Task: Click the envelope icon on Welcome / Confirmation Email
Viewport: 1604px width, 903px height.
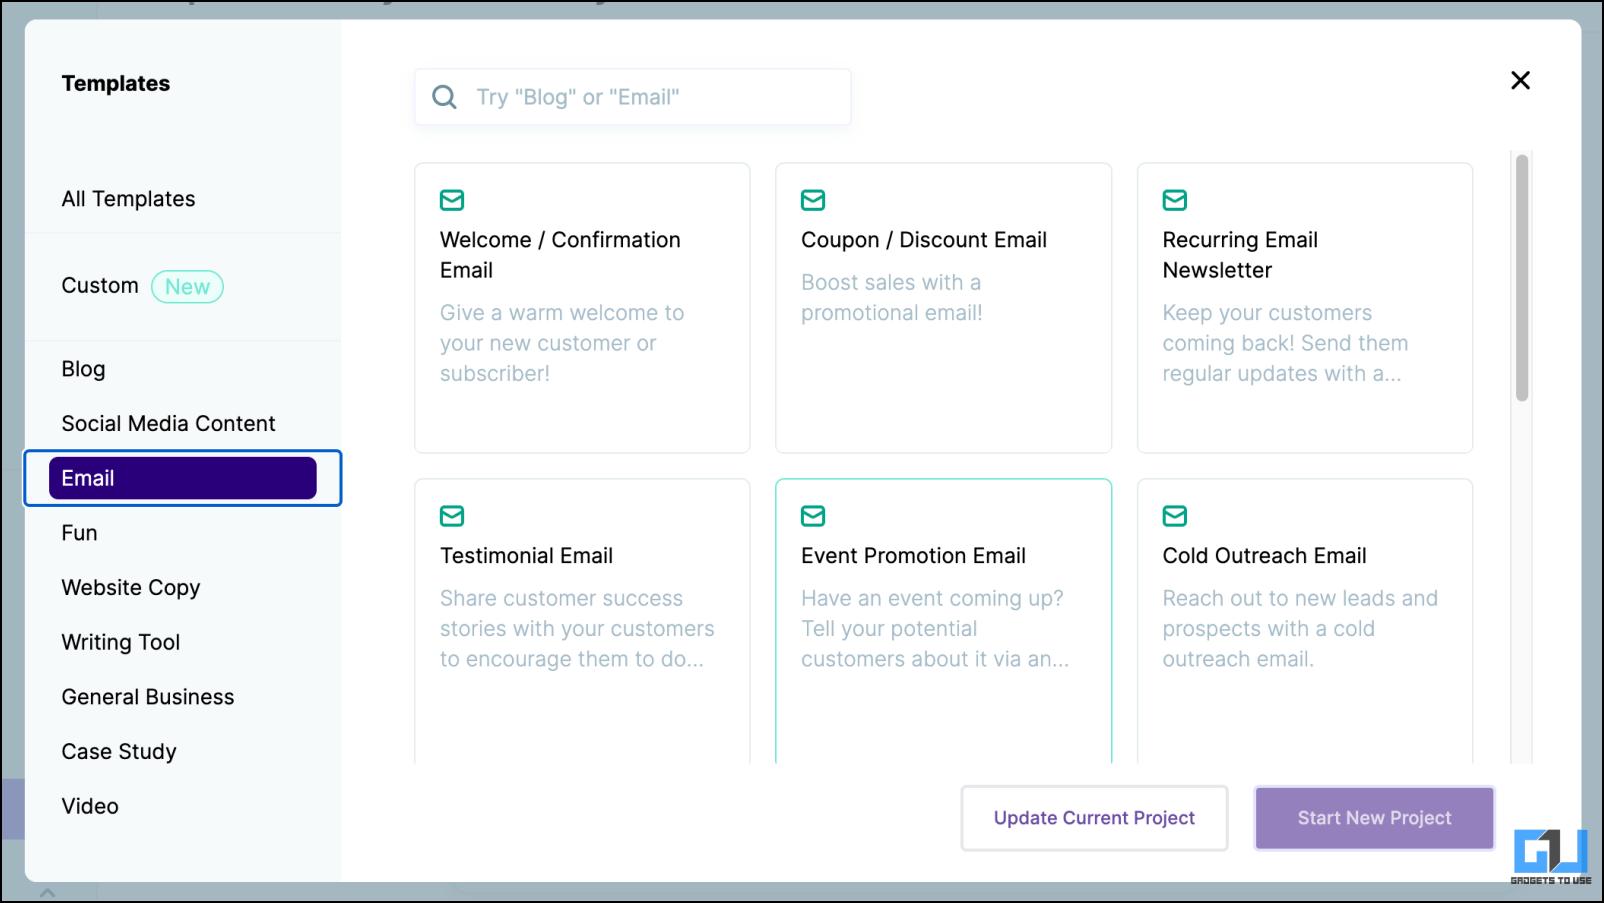Action: [452, 200]
